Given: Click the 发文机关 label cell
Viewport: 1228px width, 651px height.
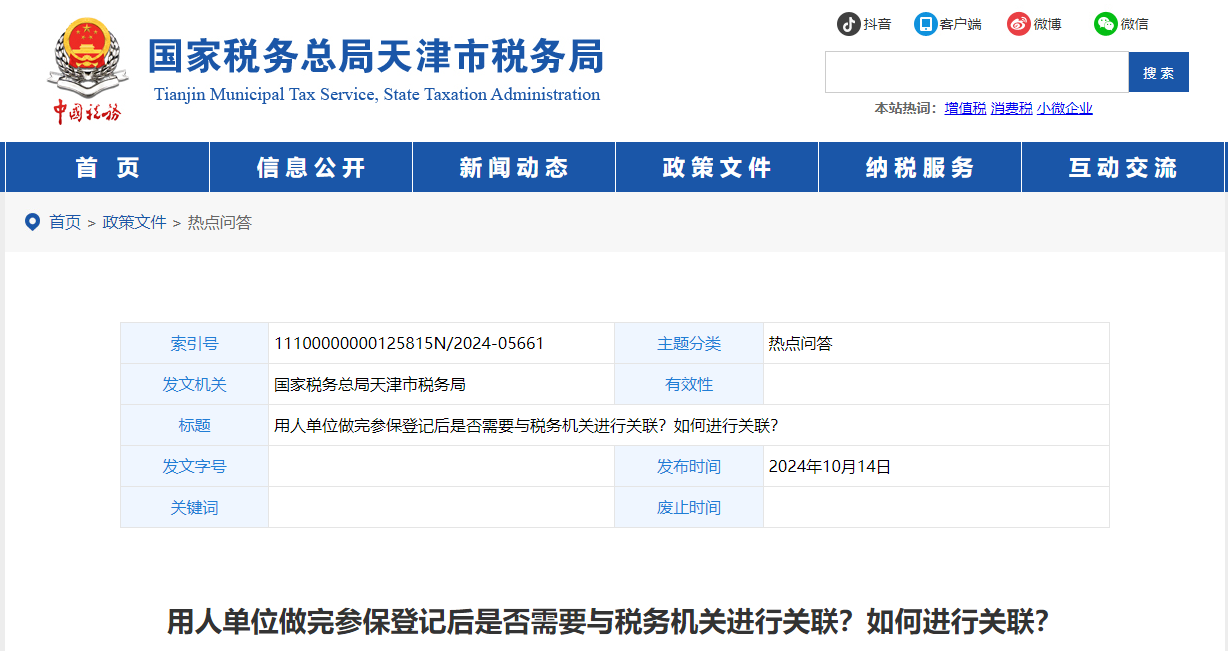Looking at the screenshot, I should tap(194, 384).
